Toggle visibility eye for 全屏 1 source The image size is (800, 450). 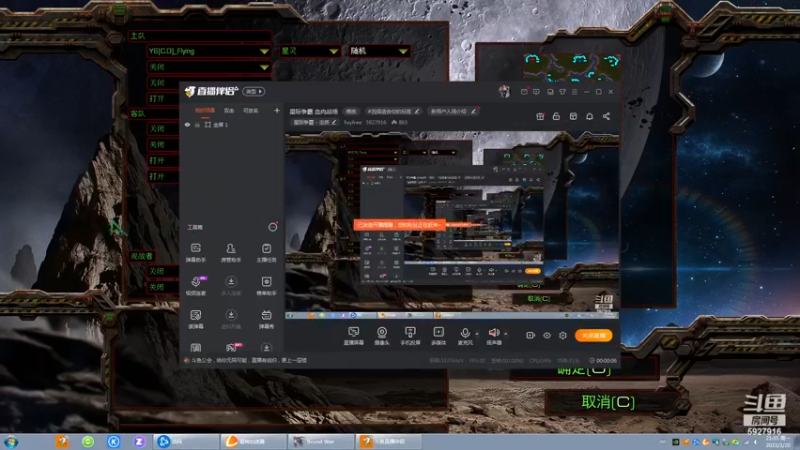[187, 124]
